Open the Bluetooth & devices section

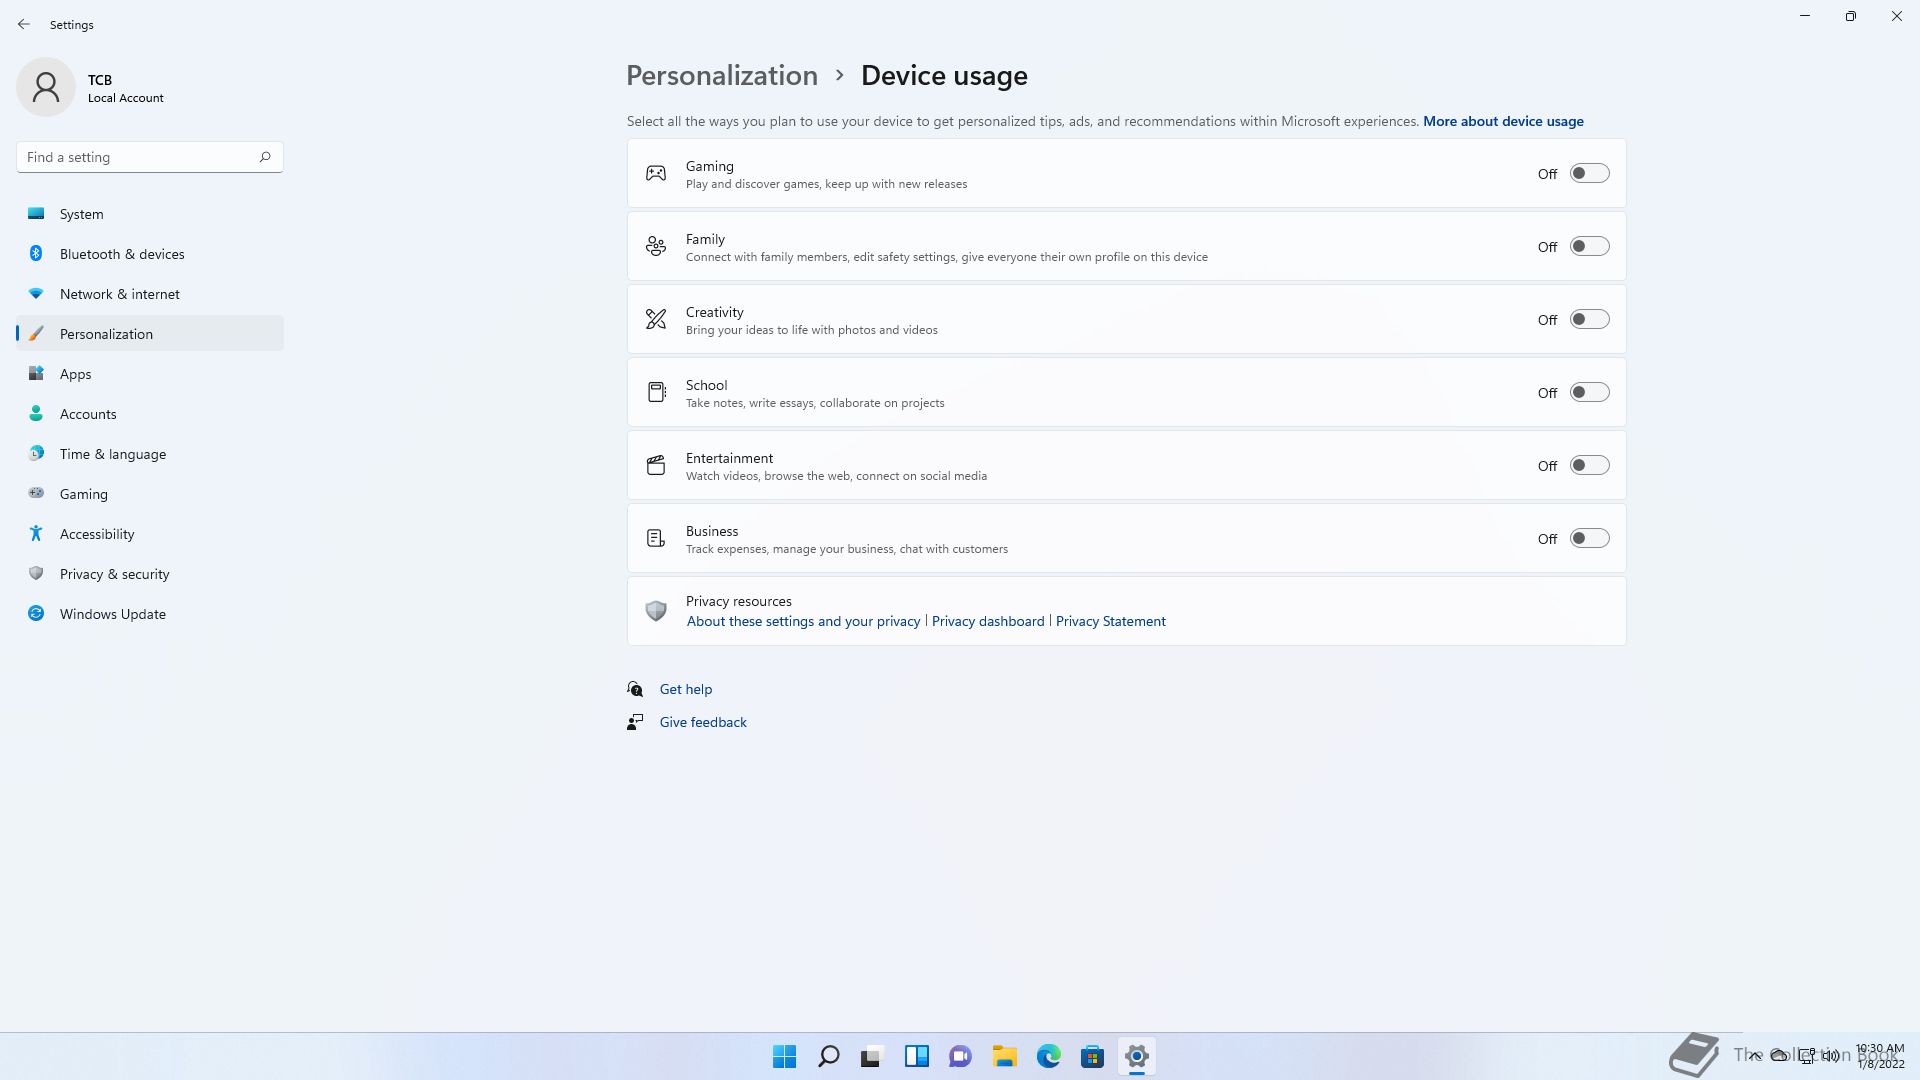click(122, 254)
